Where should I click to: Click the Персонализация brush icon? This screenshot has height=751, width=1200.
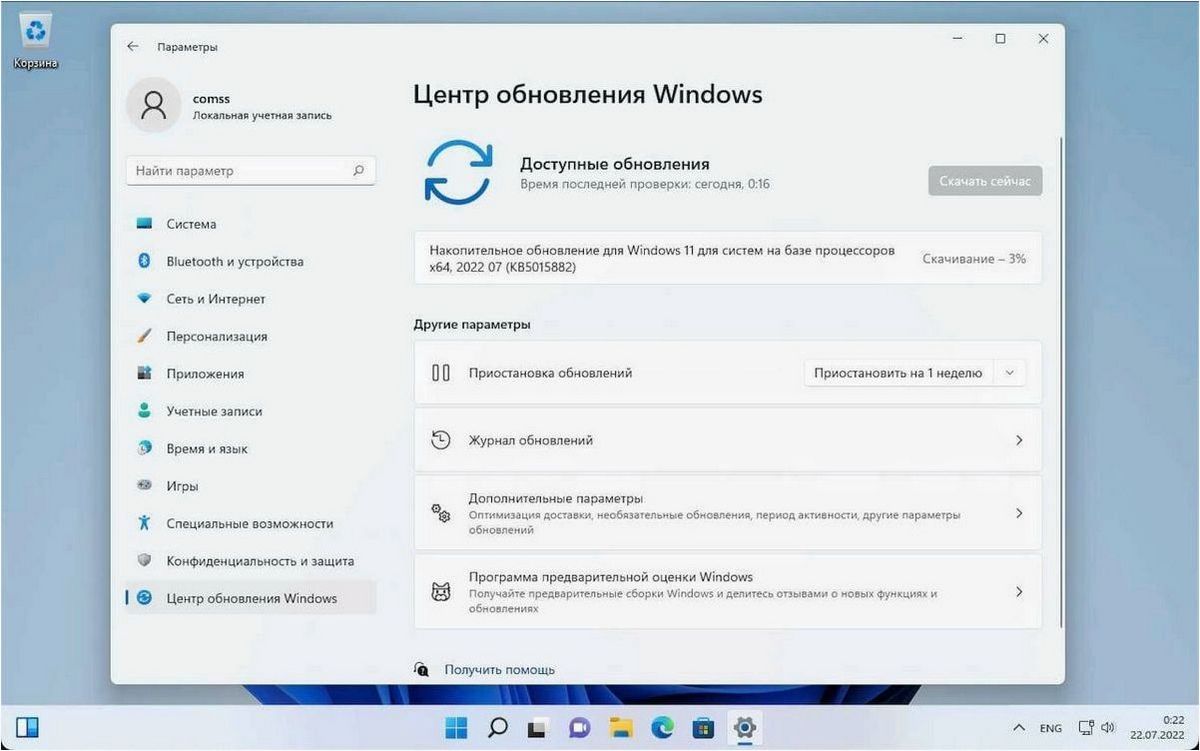click(x=144, y=336)
